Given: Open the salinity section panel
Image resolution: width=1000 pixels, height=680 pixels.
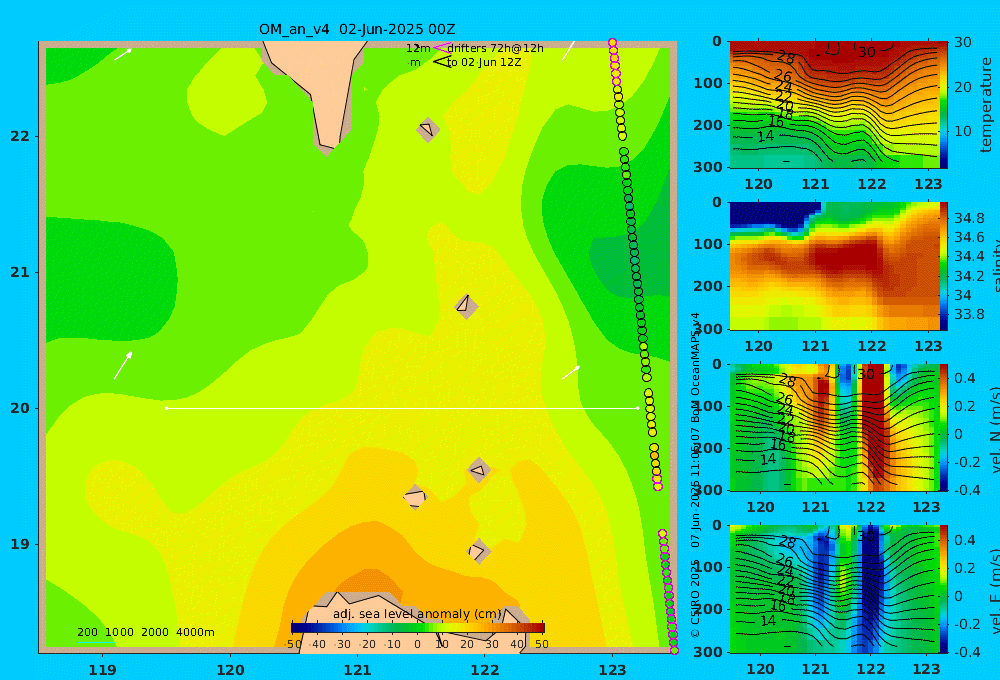Looking at the screenshot, I should pos(834,266).
